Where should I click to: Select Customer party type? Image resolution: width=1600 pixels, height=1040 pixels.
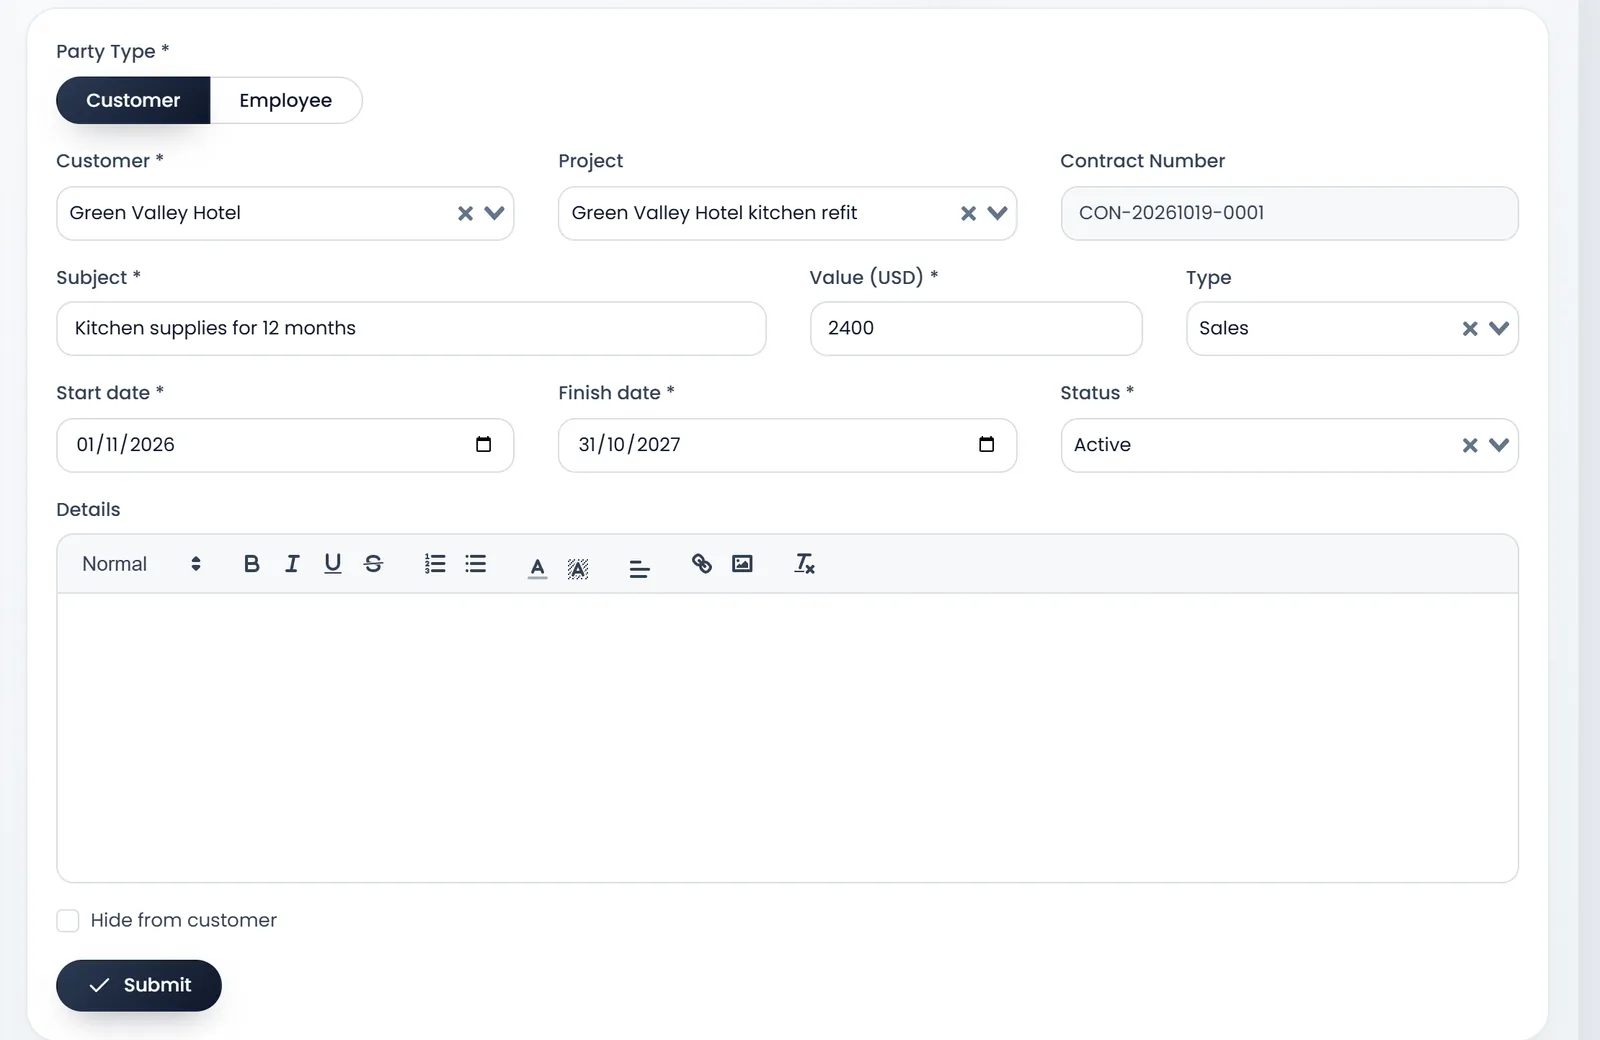tap(133, 100)
